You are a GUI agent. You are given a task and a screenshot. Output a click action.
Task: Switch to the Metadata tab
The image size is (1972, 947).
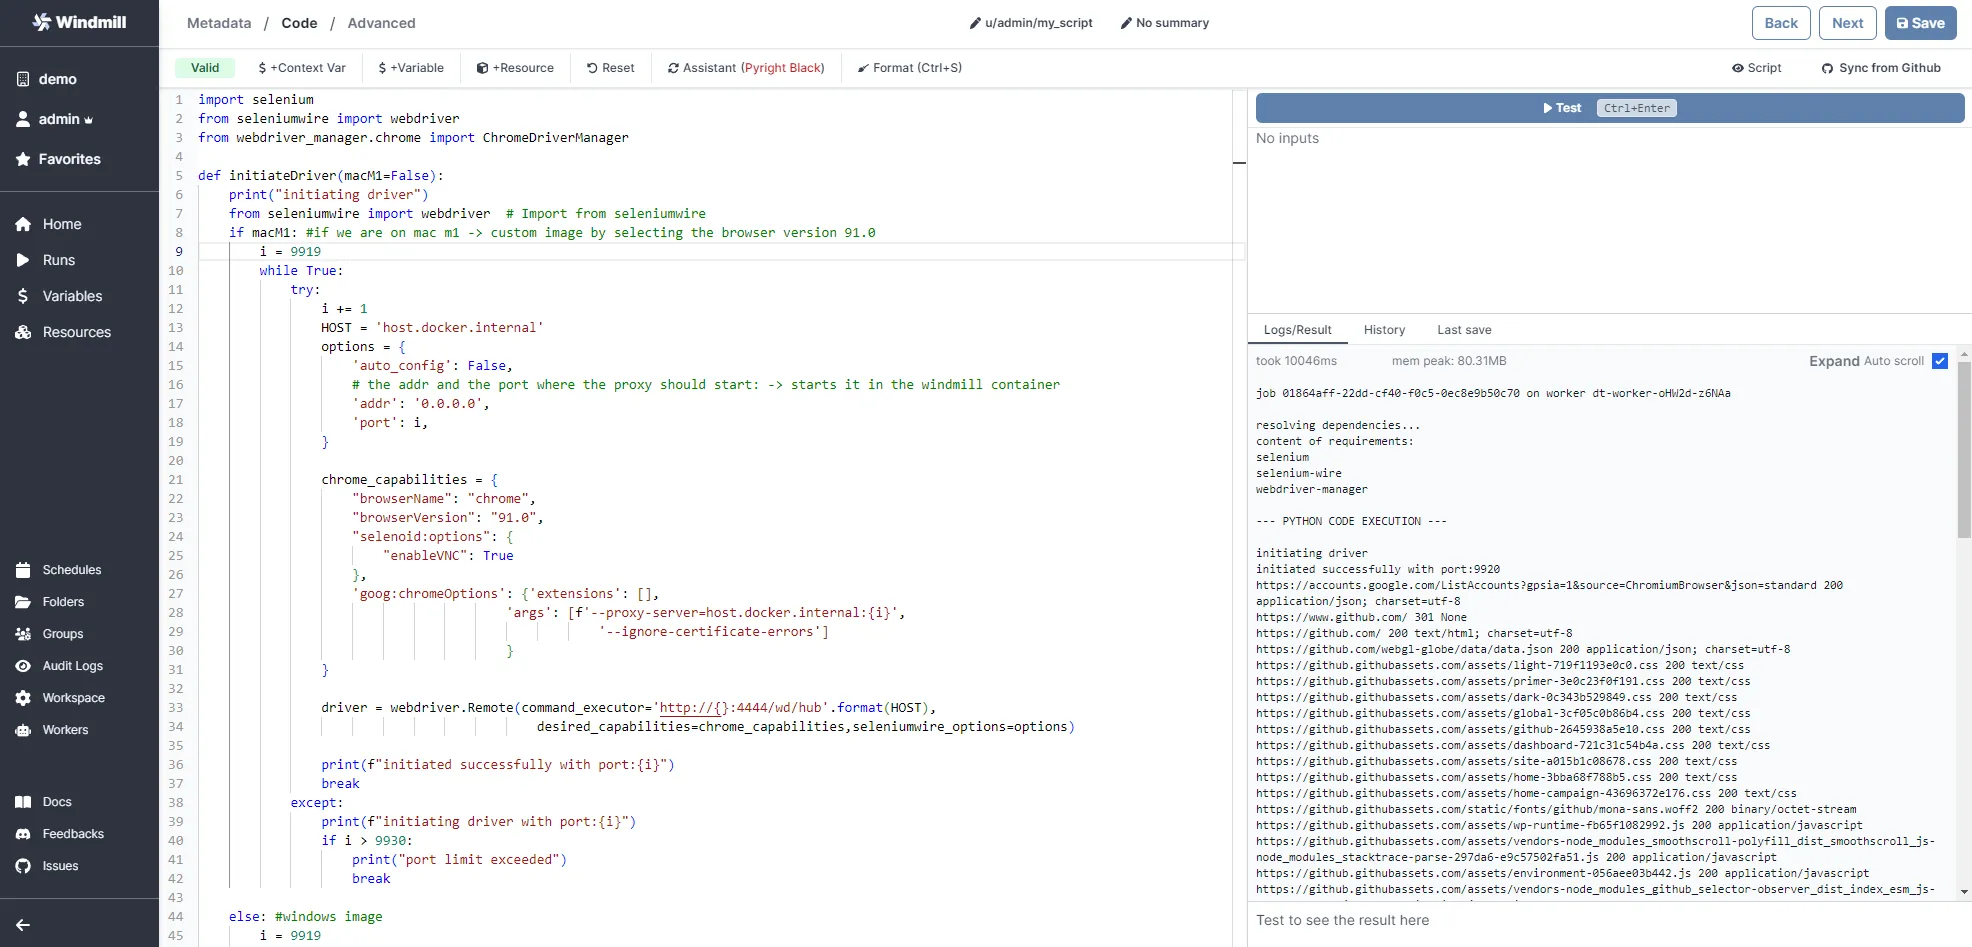pos(218,22)
